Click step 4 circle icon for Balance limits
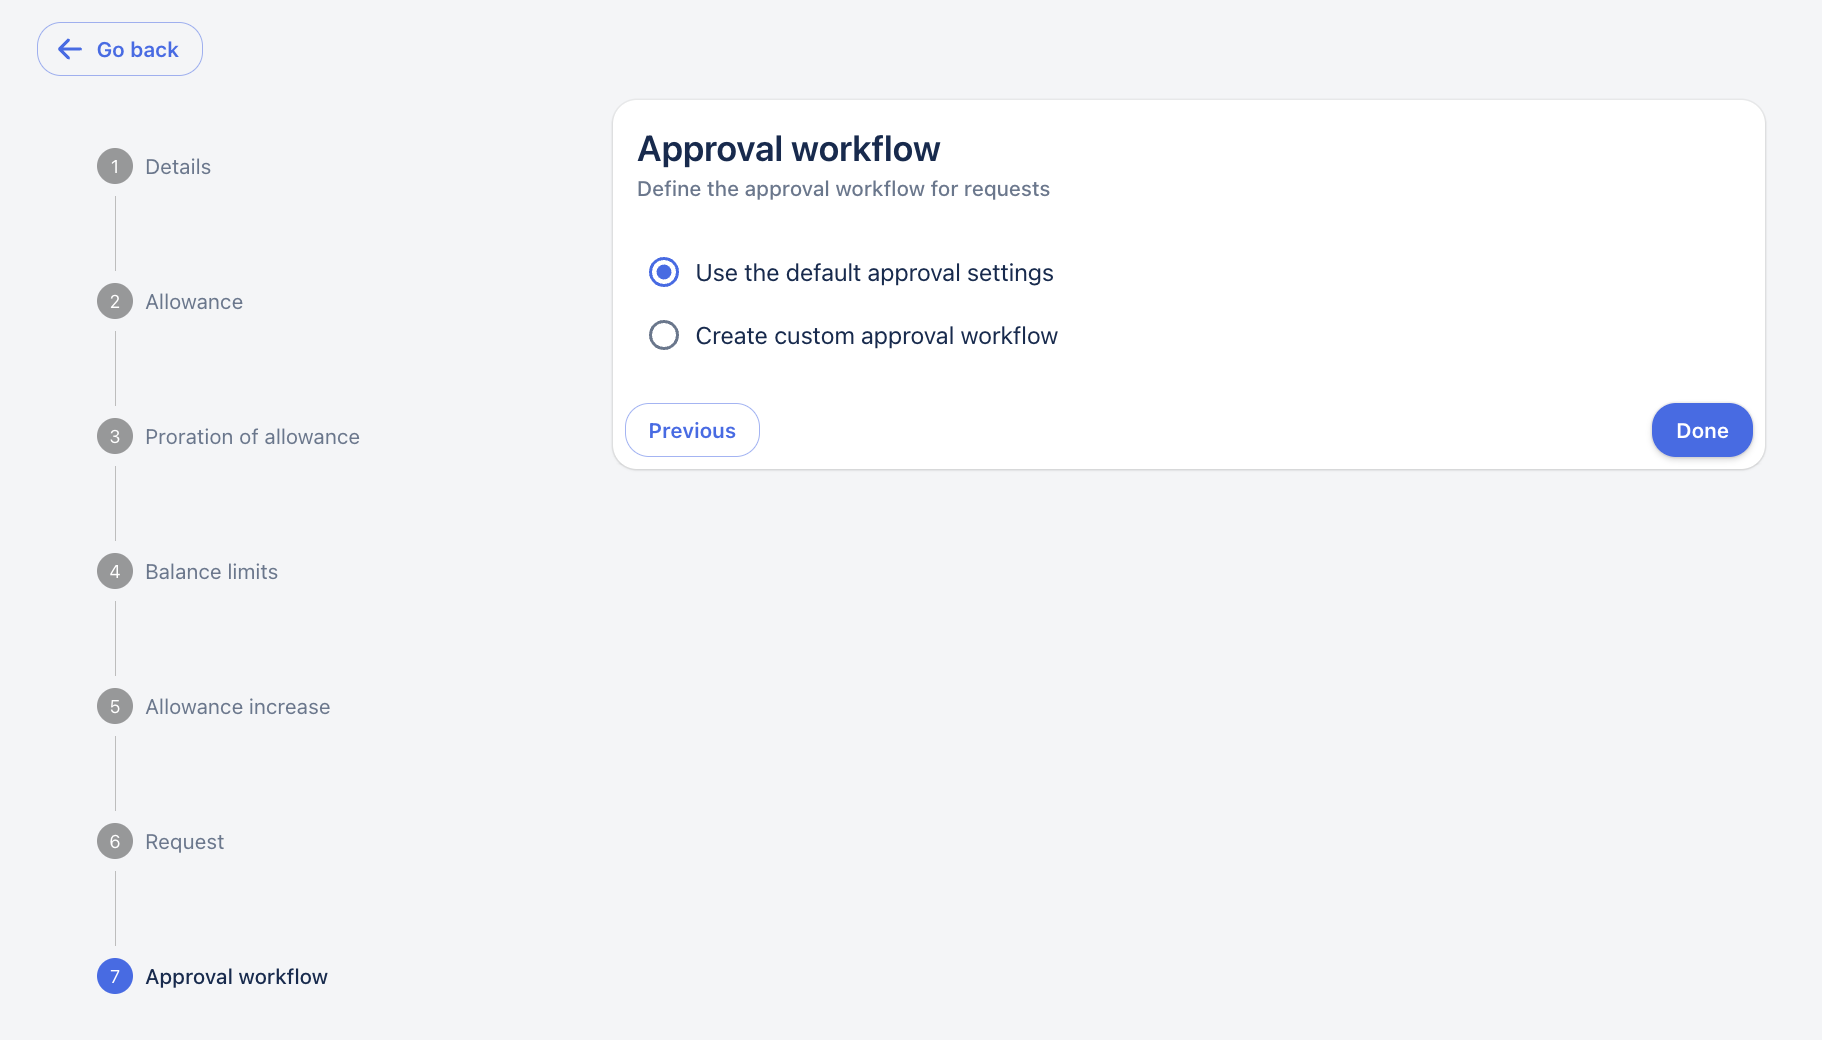The height and width of the screenshot is (1040, 1822). (115, 571)
